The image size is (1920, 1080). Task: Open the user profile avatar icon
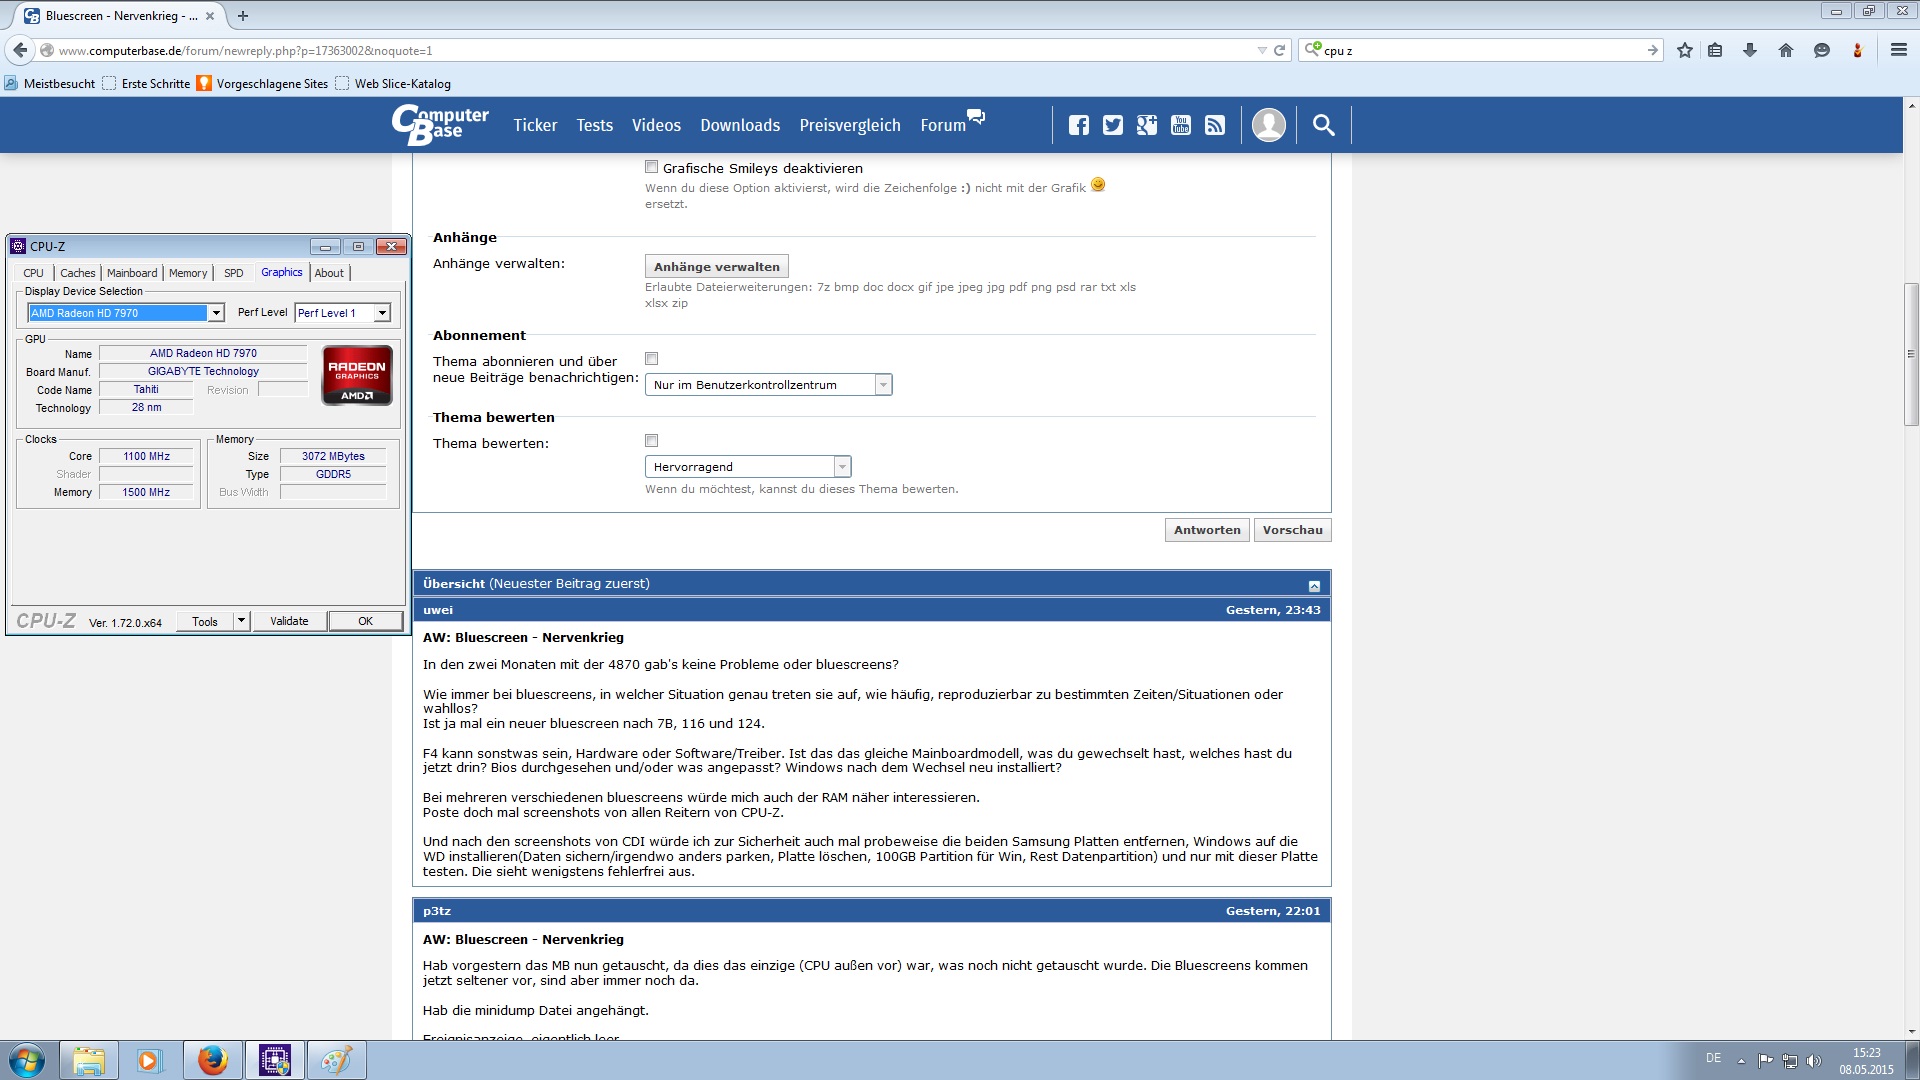click(1268, 125)
